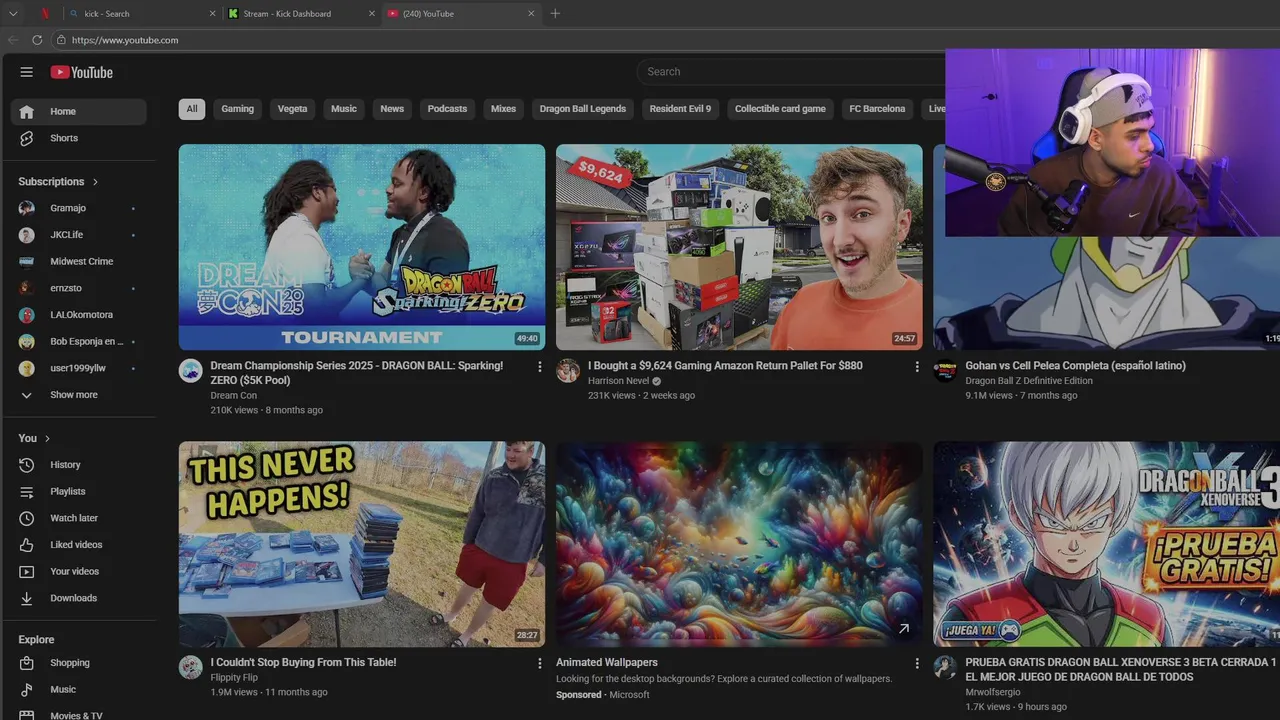Click the YouTube logo
This screenshot has width=1280, height=720.
[x=81, y=72]
